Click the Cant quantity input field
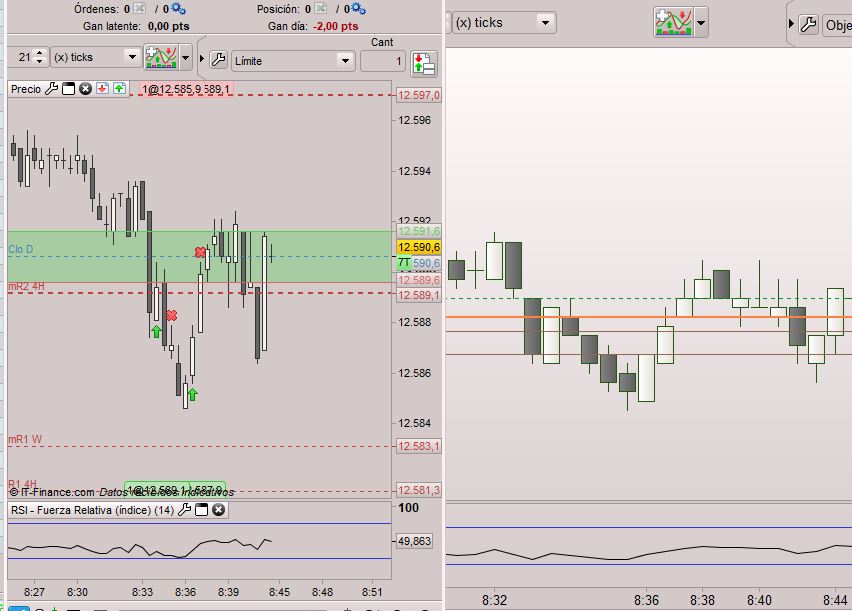This screenshot has width=852, height=611. tap(383, 61)
